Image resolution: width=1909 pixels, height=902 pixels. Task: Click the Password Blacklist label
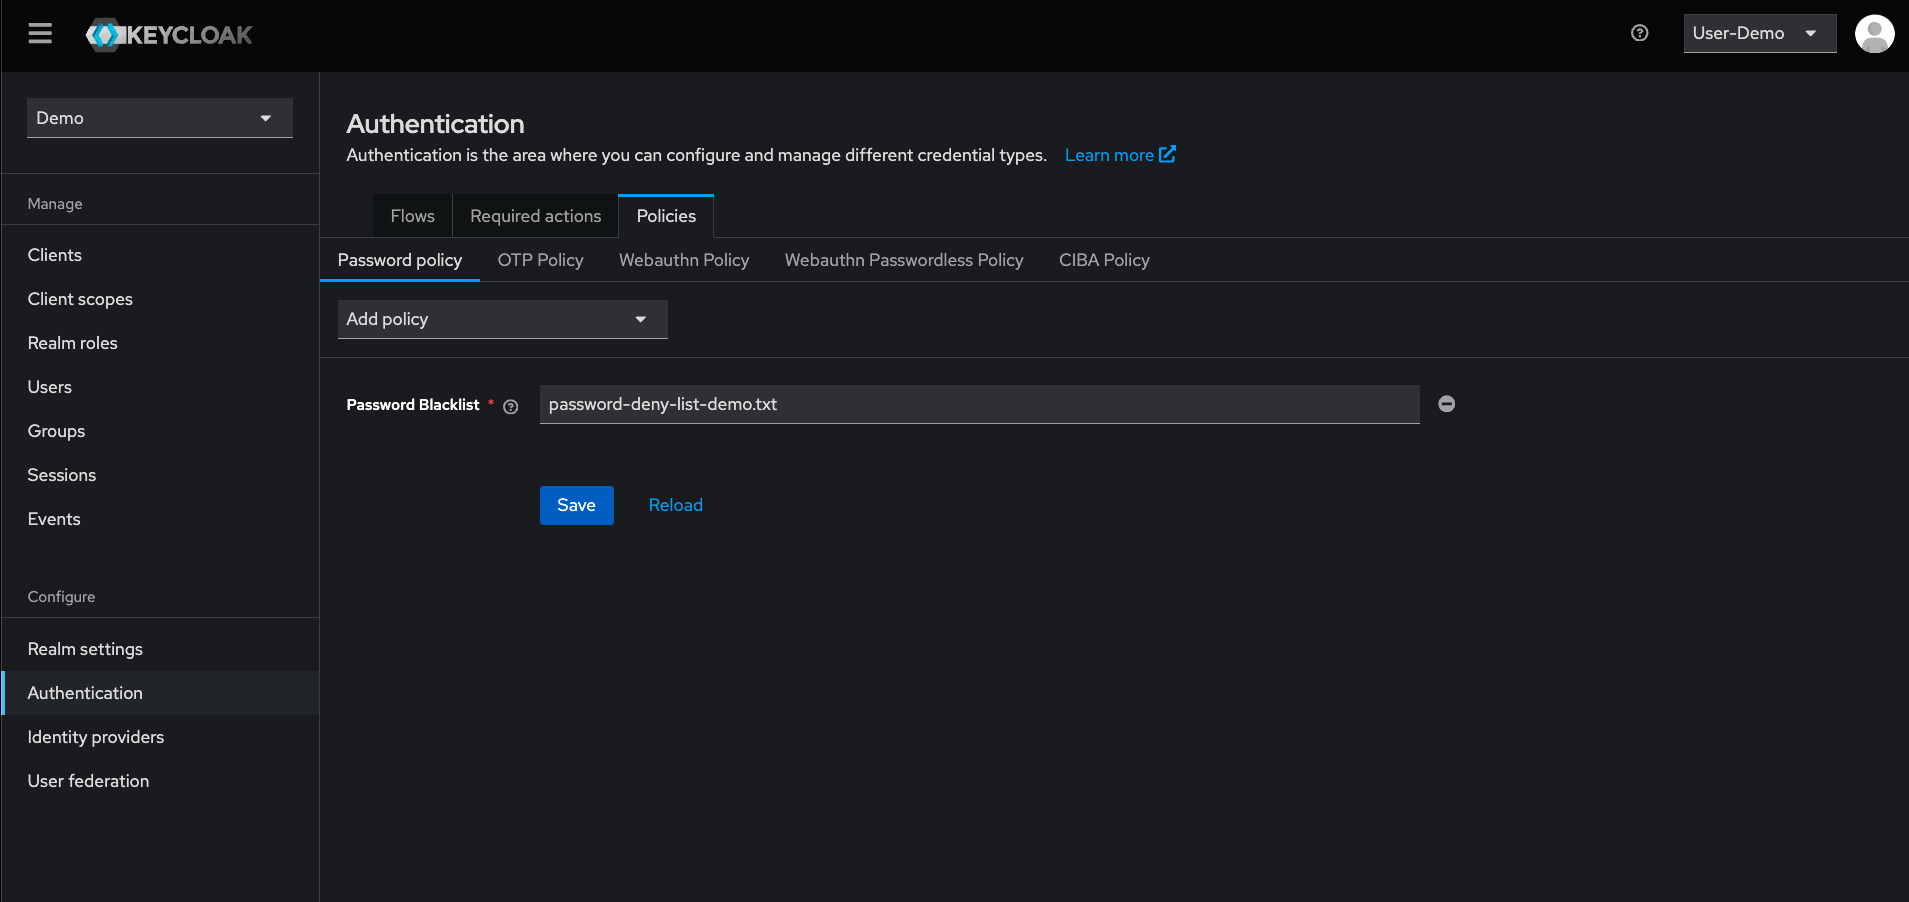click(413, 405)
